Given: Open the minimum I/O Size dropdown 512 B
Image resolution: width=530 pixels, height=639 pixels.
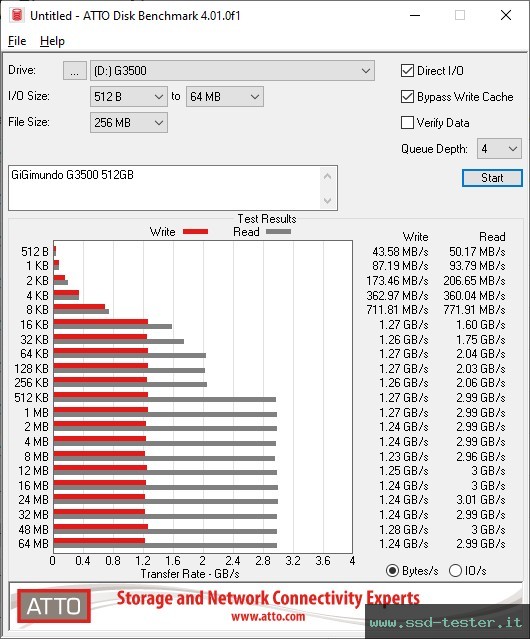Looking at the screenshot, I should click(129, 97).
